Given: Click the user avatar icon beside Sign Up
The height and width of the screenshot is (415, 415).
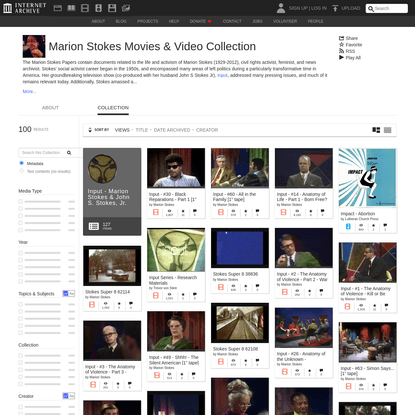Looking at the screenshot, I should [281, 8].
